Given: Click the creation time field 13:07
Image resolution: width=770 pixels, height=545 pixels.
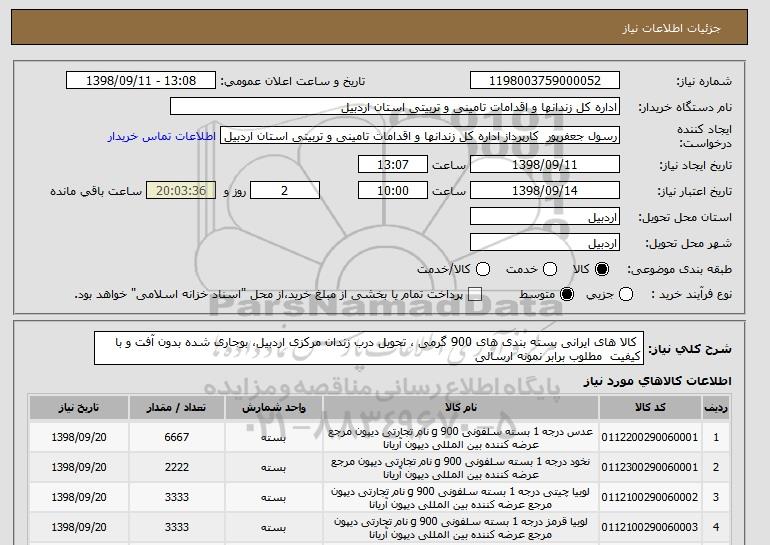Looking at the screenshot, I should (x=393, y=164).
